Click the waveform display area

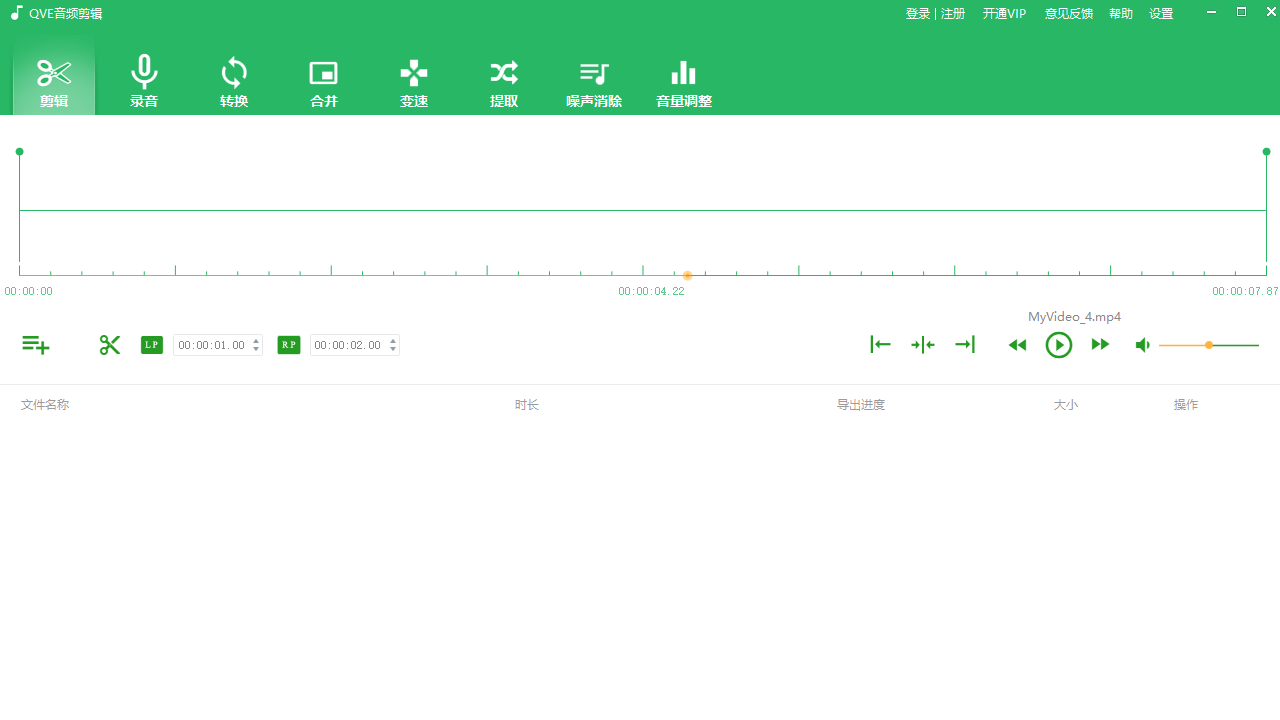[642, 210]
